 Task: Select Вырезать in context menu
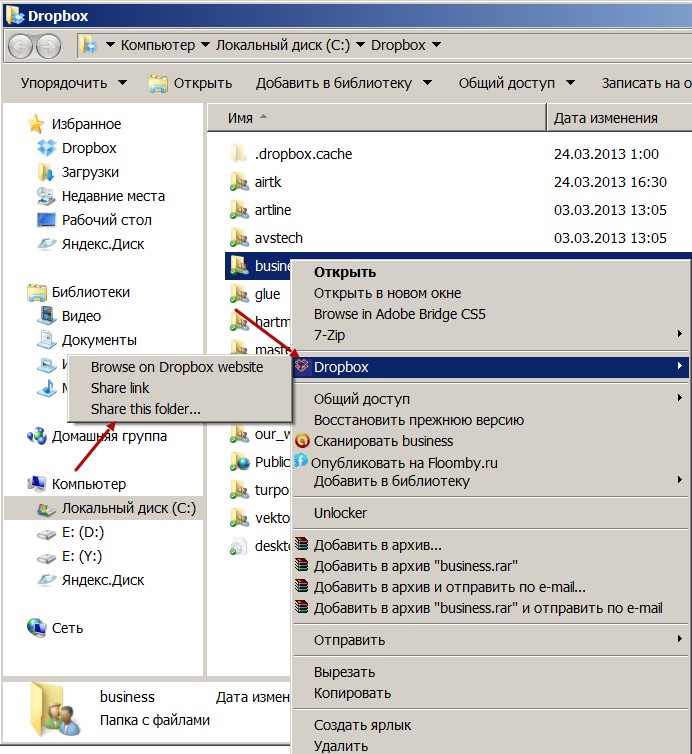[344, 672]
